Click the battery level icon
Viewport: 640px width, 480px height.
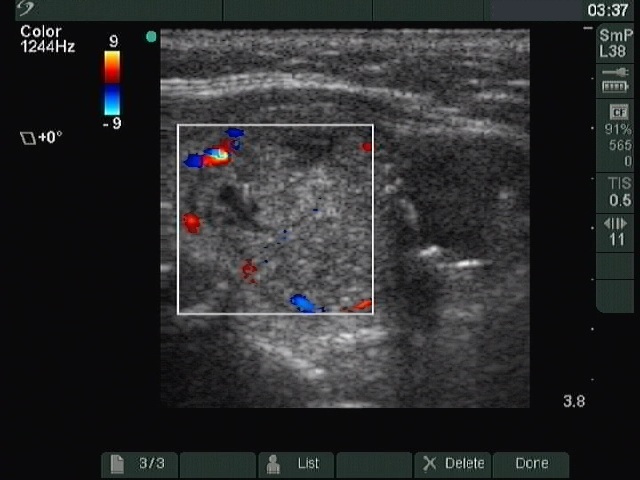point(616,87)
